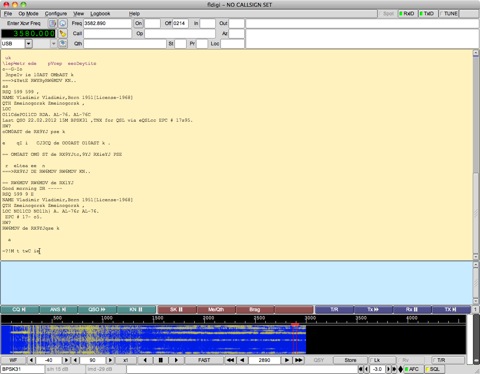The image size is (480, 374).
Task: Click the CQ macro button
Action: 20,310
